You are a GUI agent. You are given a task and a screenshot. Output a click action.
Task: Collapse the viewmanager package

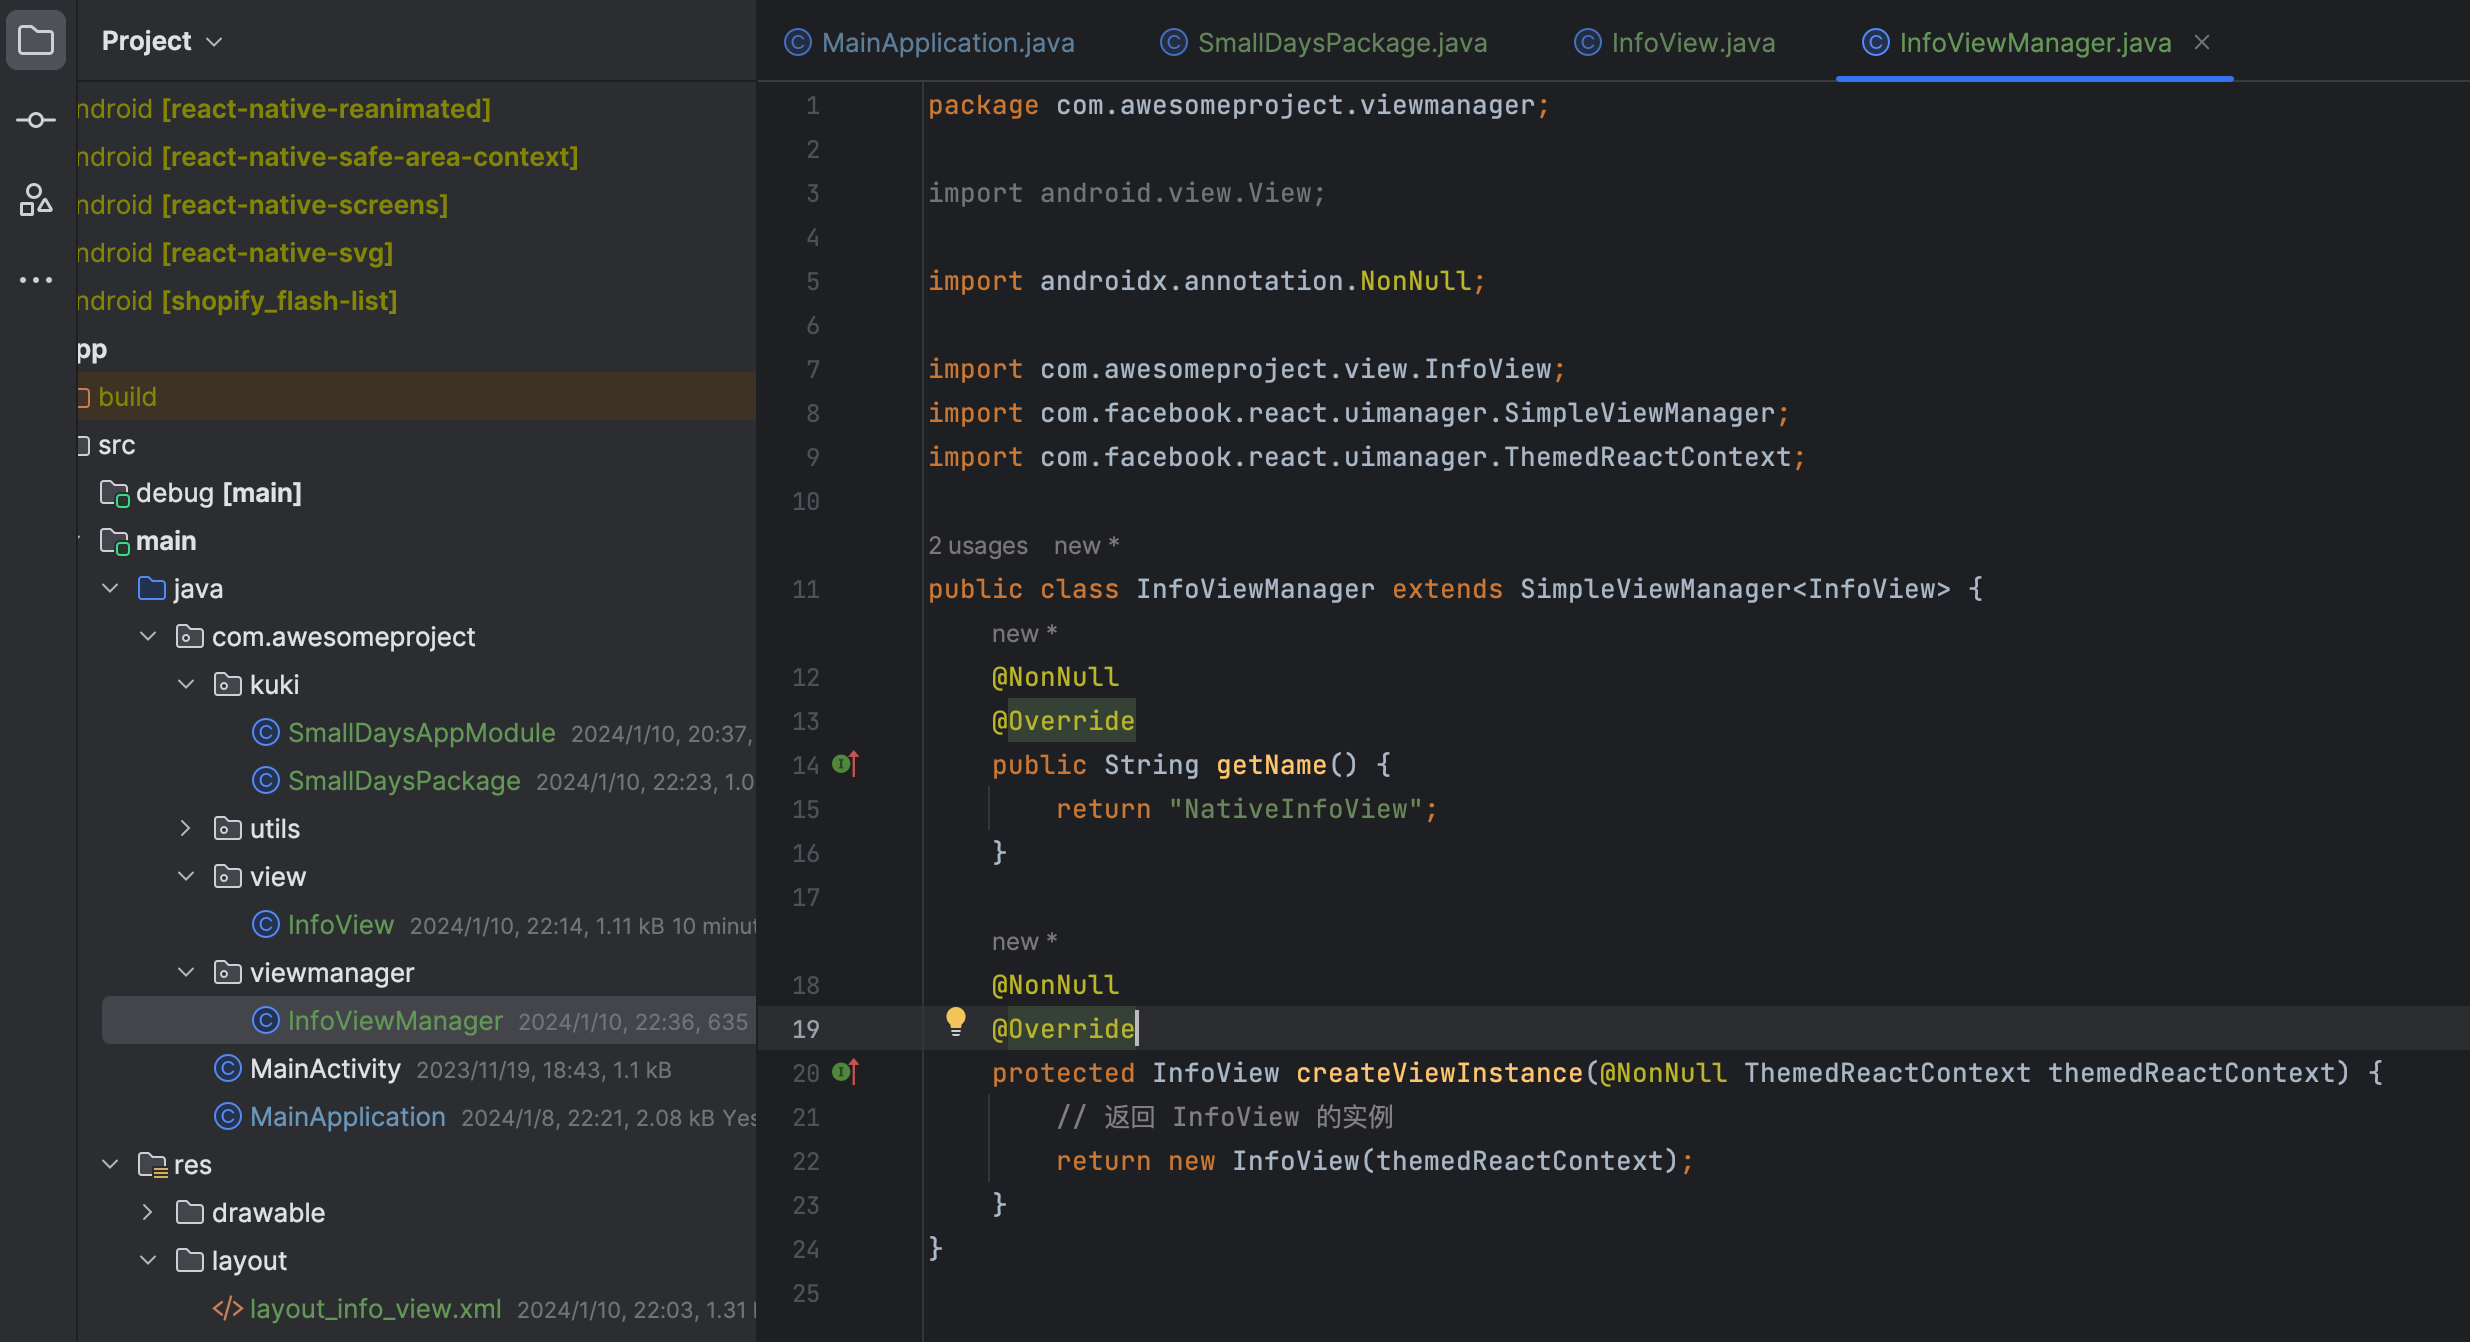[187, 973]
